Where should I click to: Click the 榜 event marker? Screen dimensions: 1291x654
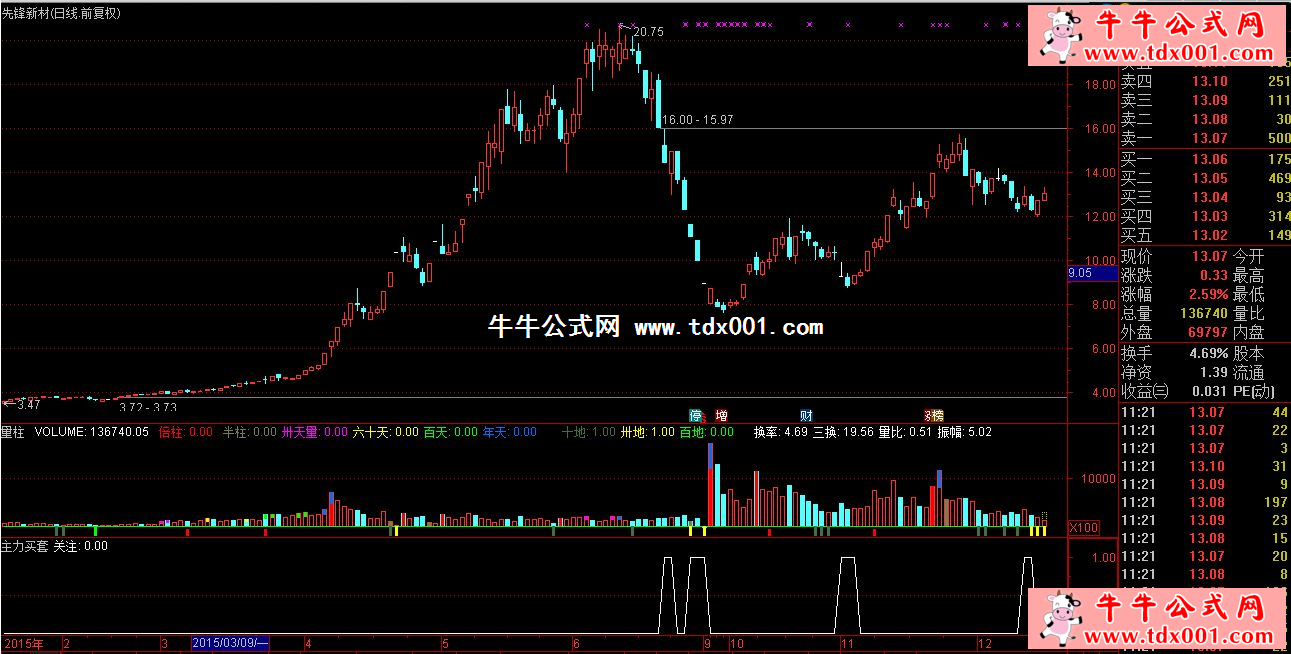[x=937, y=415]
